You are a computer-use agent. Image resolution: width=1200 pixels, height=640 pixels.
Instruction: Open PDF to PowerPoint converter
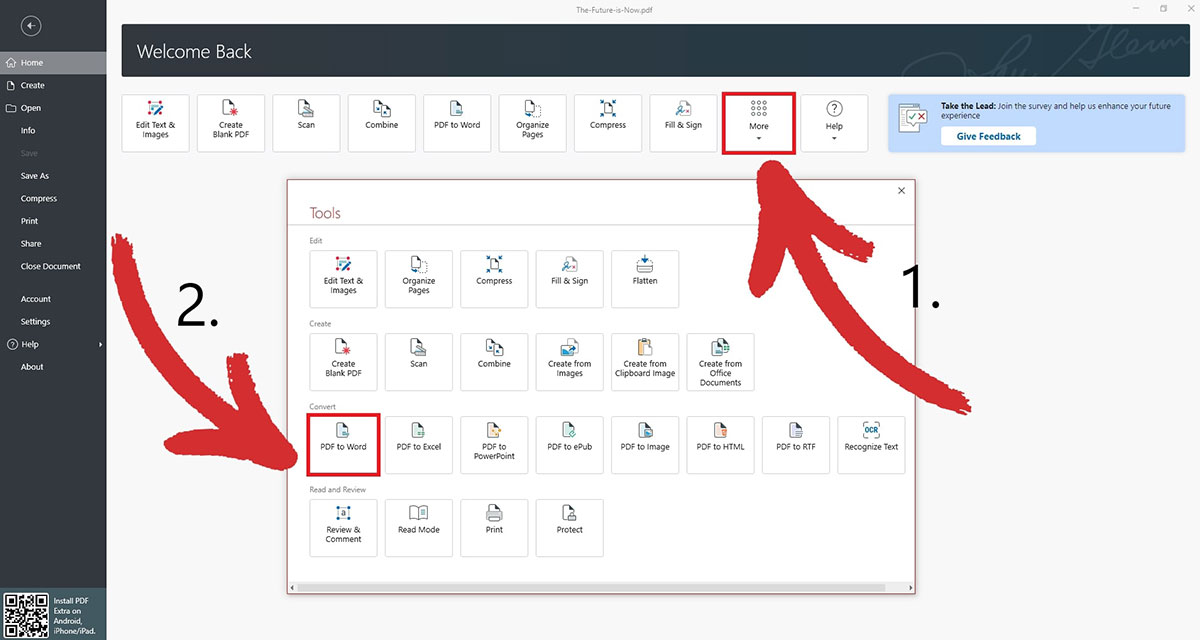tap(494, 445)
